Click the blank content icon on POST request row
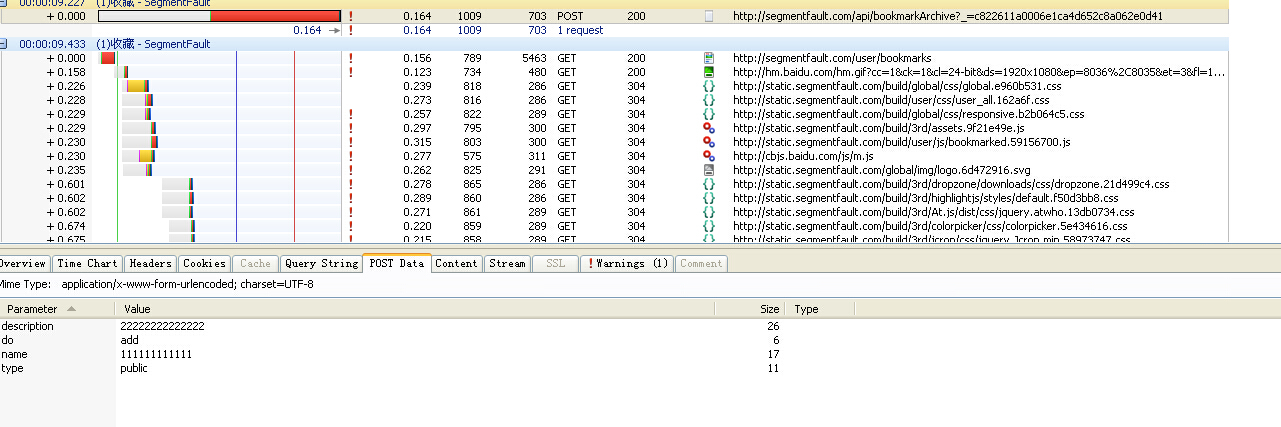Viewport: 1281px width, 427px height. 709,16
